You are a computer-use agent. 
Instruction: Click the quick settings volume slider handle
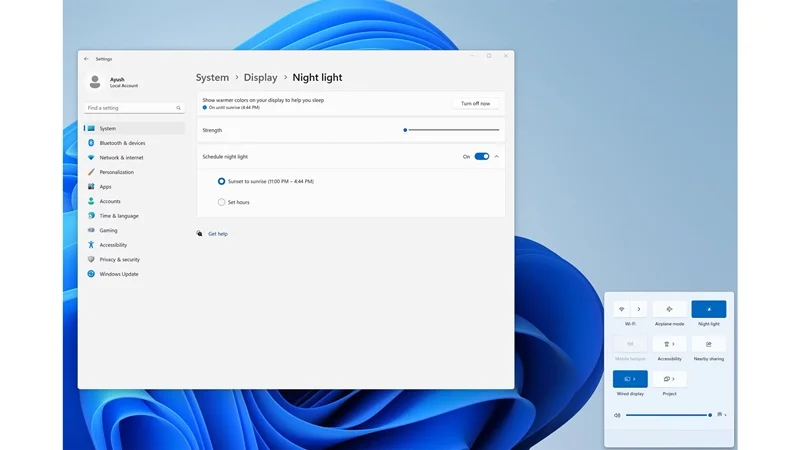click(710, 415)
